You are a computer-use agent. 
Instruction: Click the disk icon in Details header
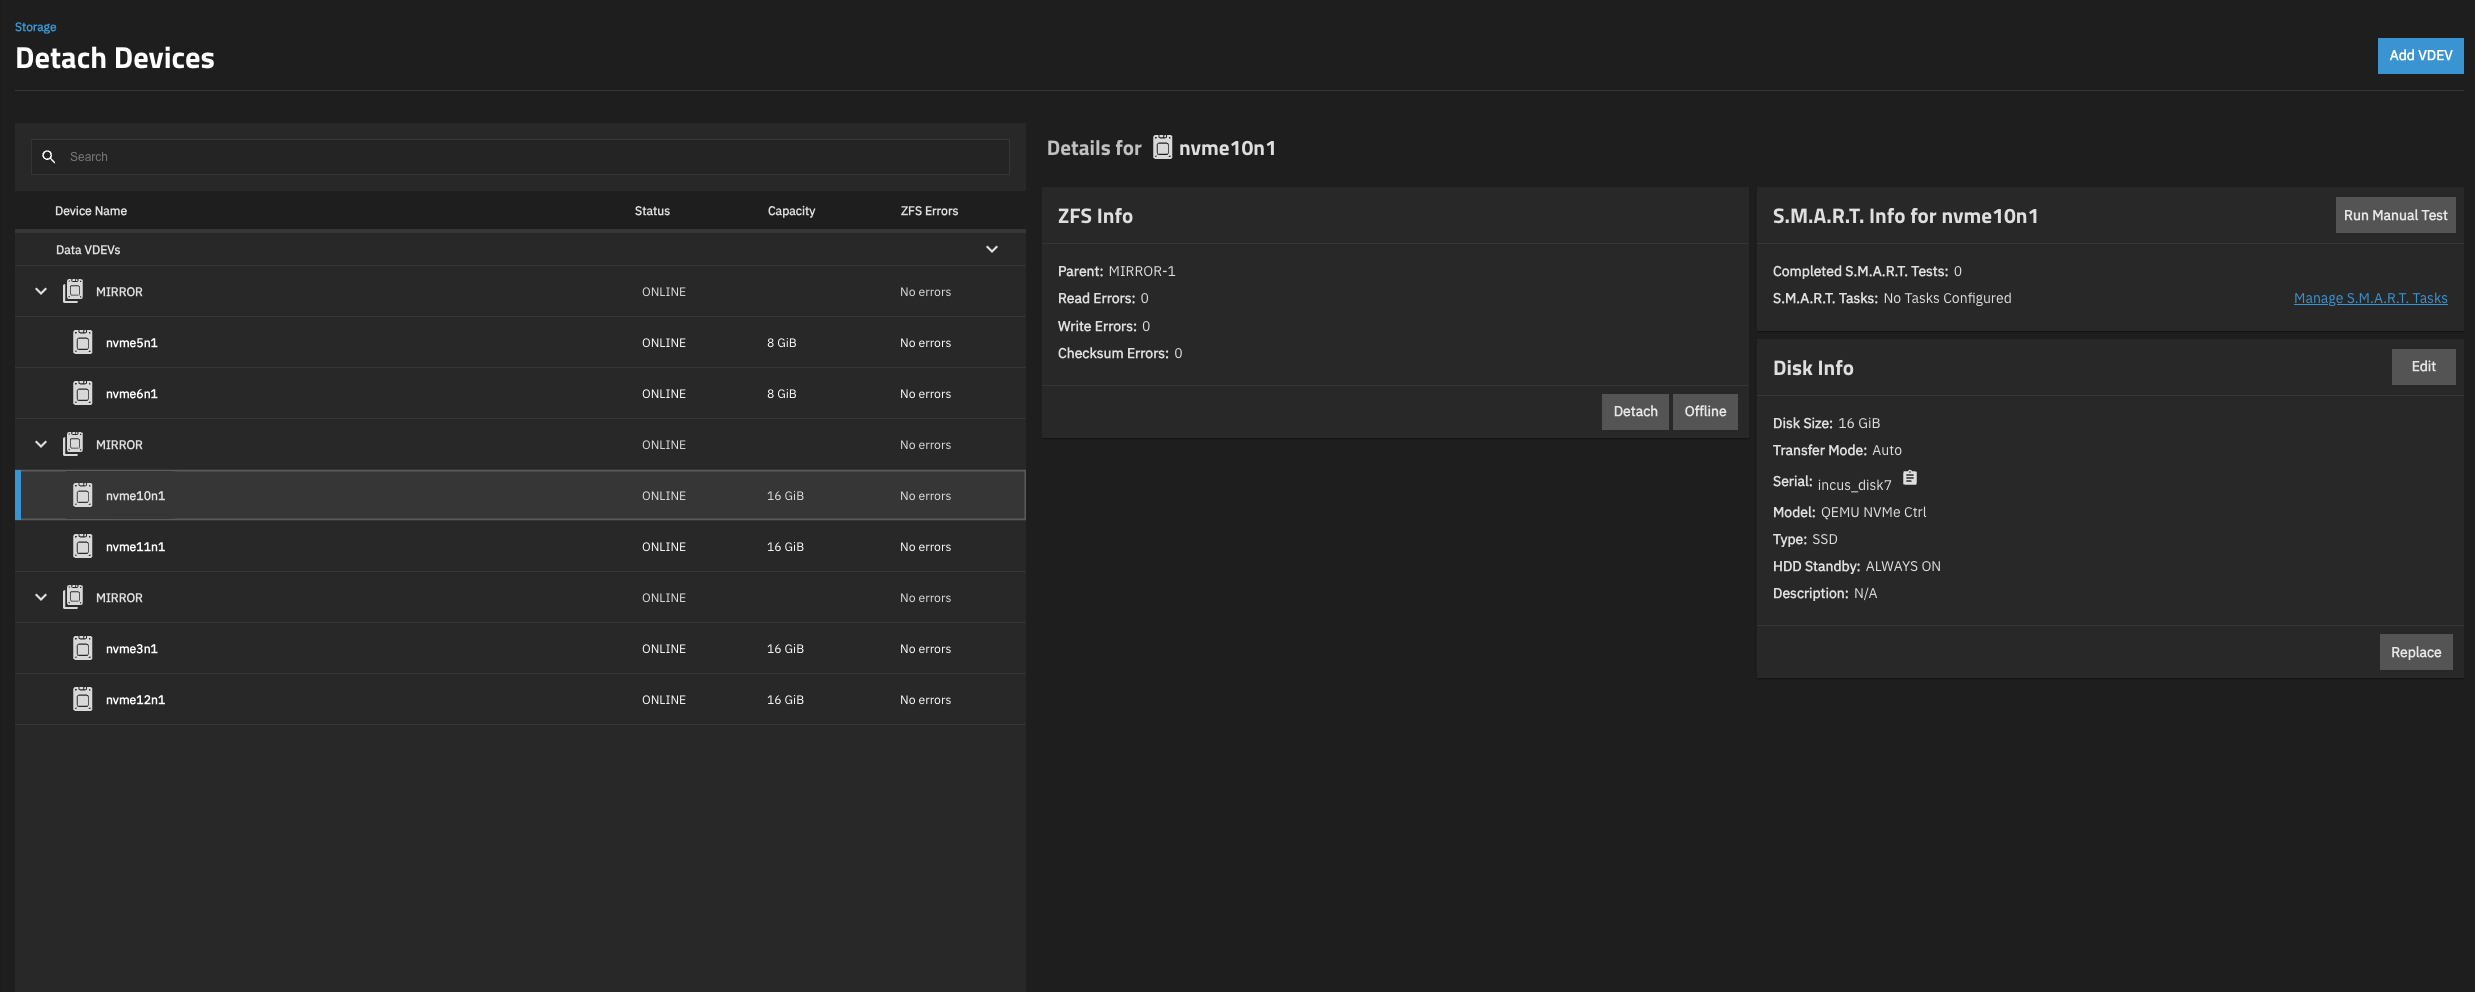(x=1162, y=147)
